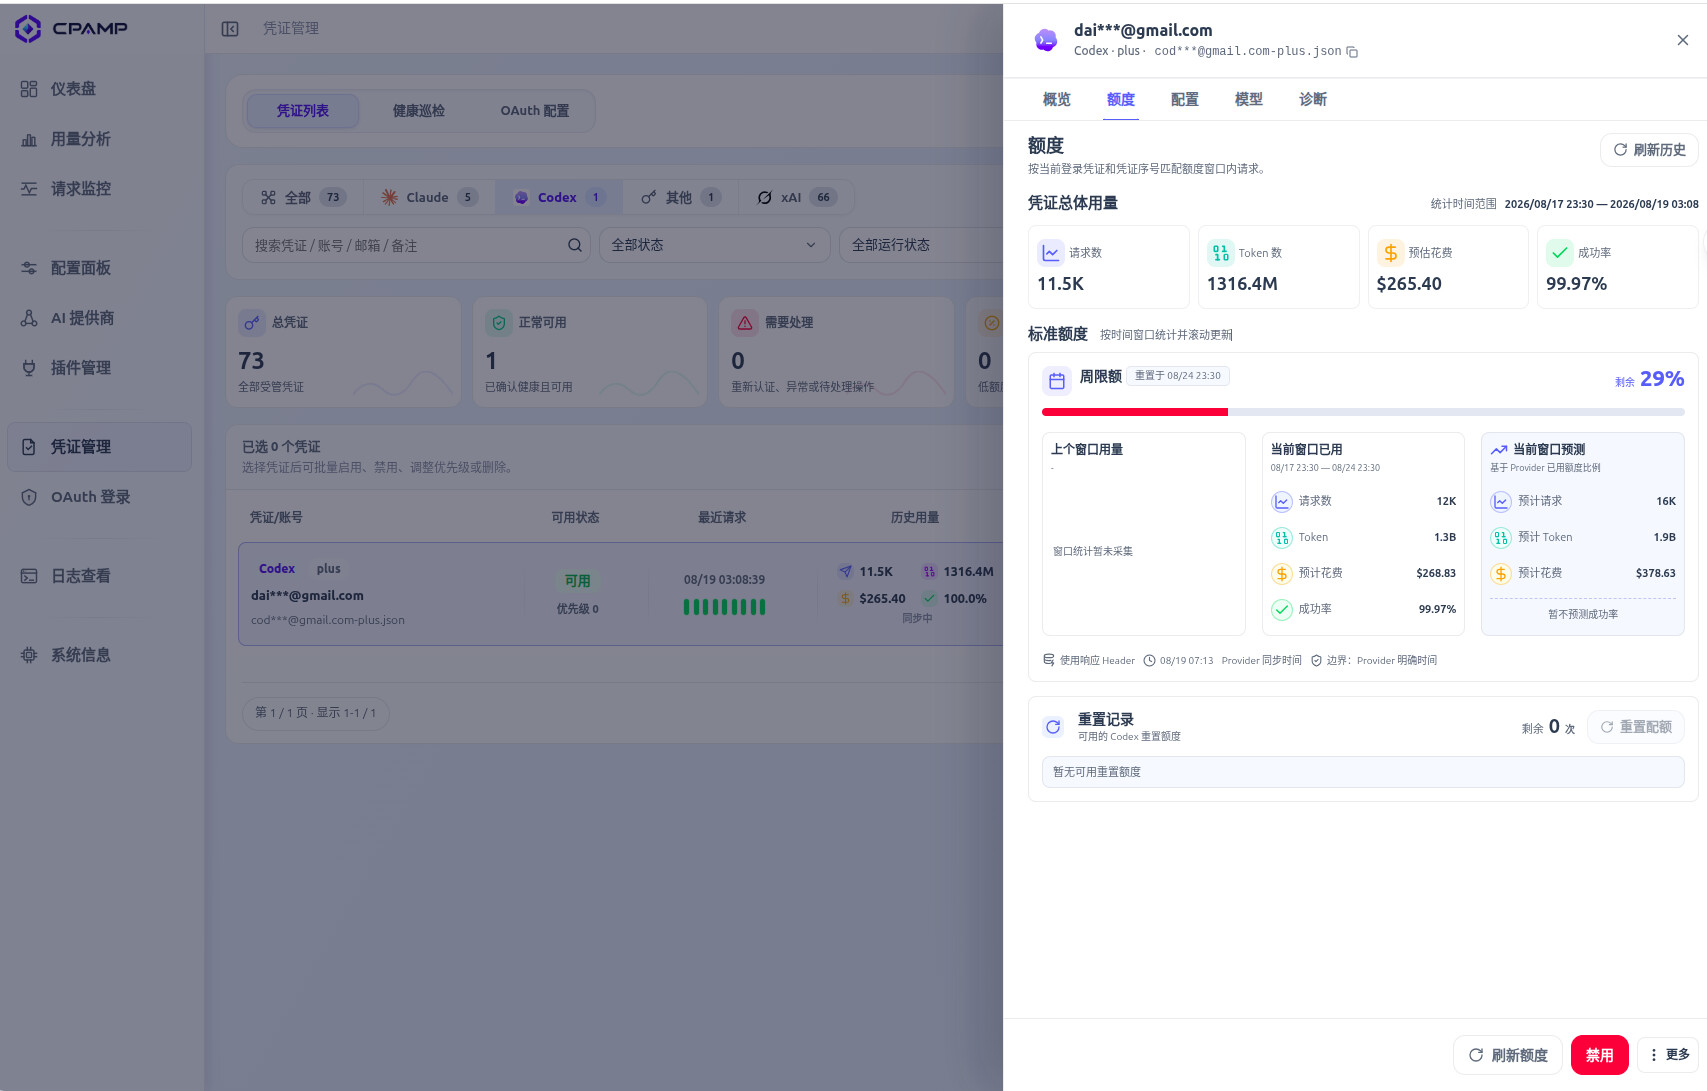Switch to the 额度 tab
Viewport: 1707px width, 1091px height.
coord(1120,100)
